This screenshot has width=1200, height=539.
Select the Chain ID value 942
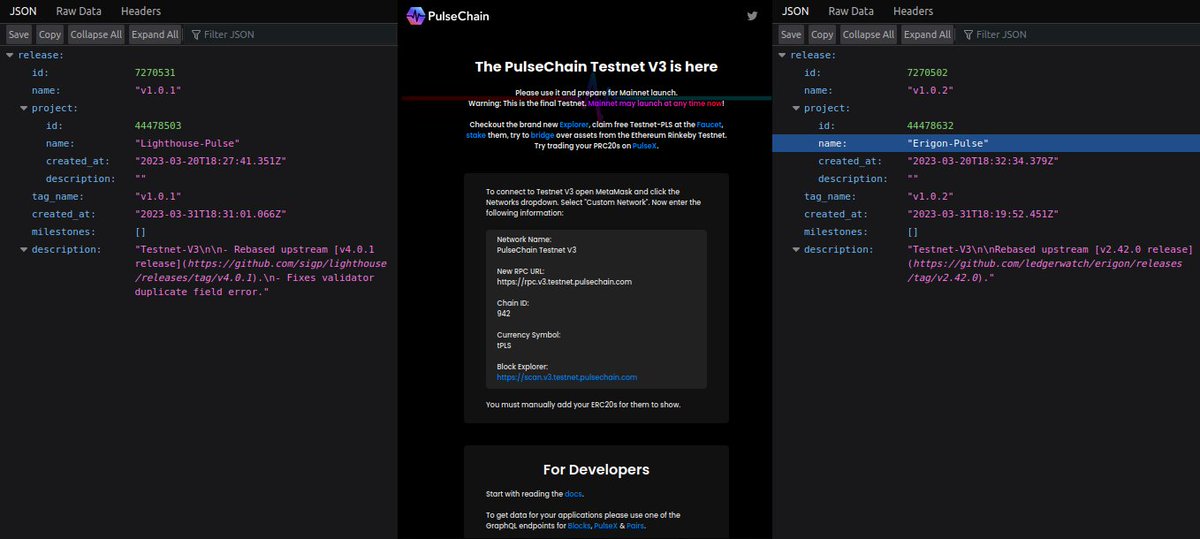504,313
